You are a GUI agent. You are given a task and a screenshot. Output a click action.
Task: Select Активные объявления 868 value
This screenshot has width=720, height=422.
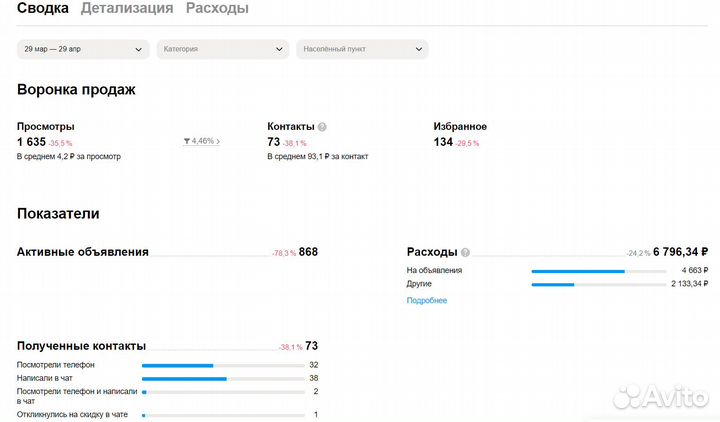point(308,252)
